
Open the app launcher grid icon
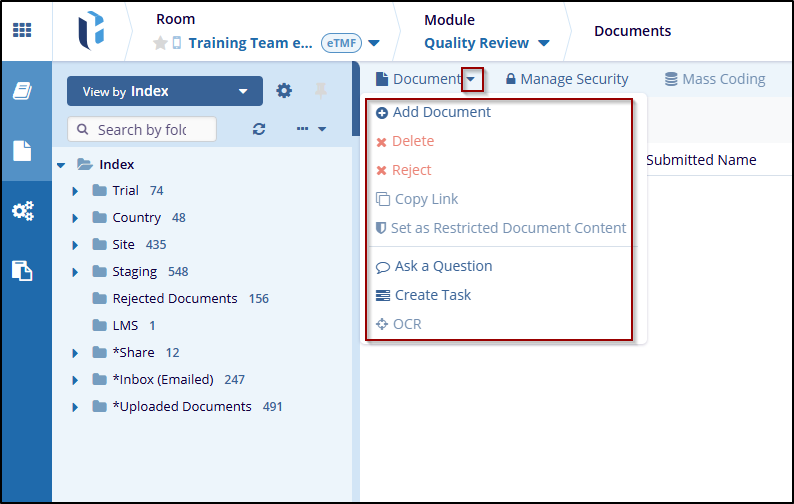[x=22, y=30]
